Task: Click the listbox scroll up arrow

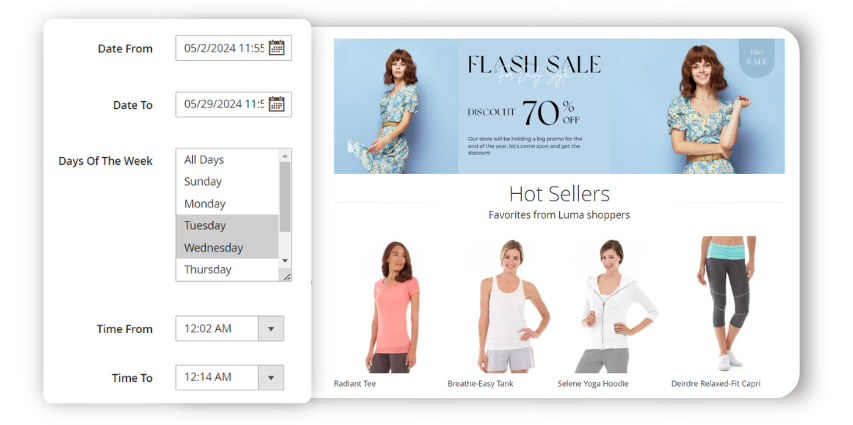Action: (285, 156)
